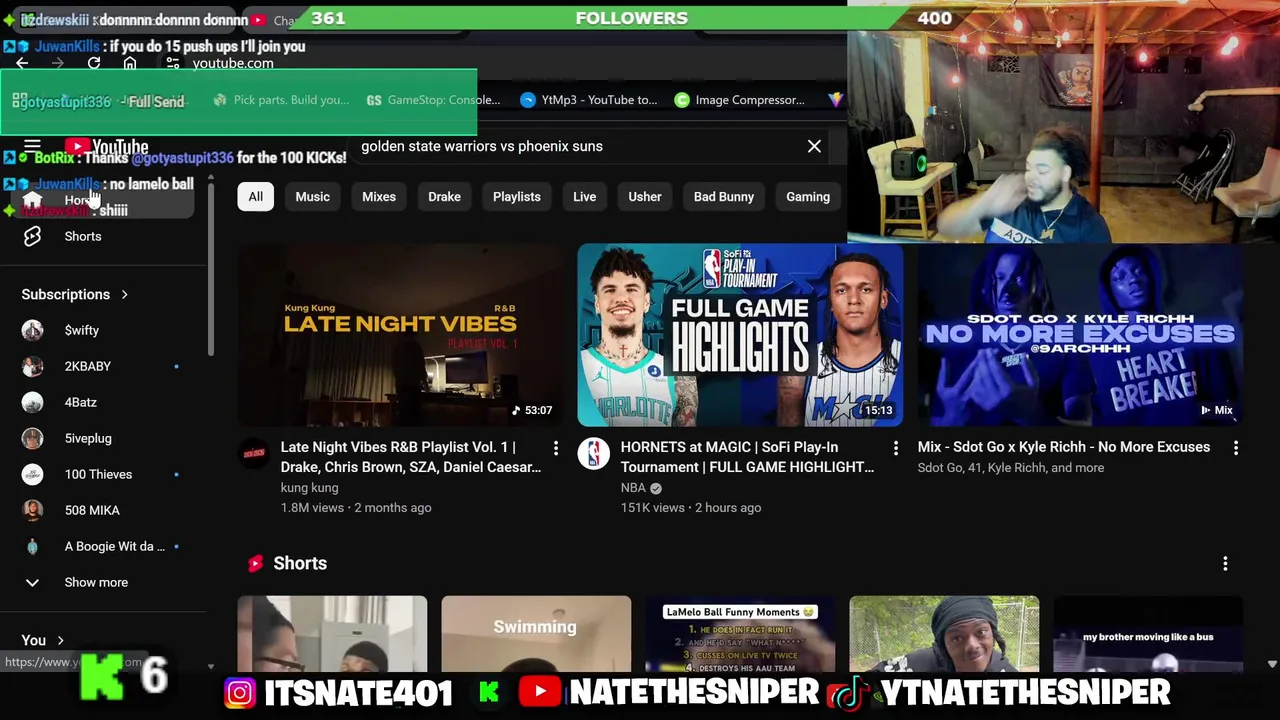
Task: Open the 2KBABY channel avatar
Action: coord(32,366)
